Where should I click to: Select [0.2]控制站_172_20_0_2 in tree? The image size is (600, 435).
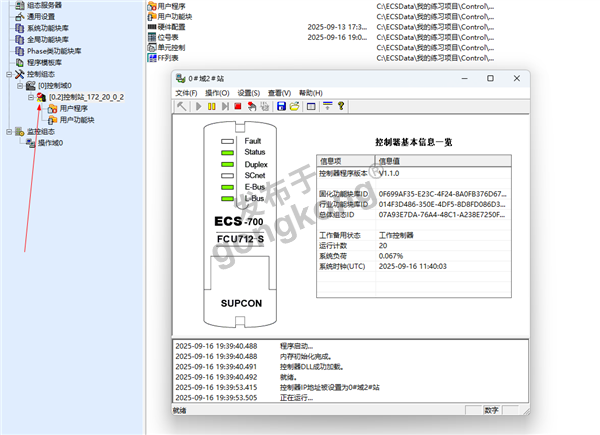click(86, 97)
